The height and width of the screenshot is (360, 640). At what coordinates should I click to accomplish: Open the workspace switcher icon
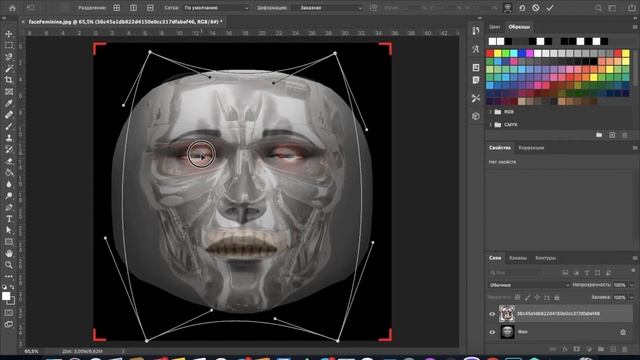[612, 8]
